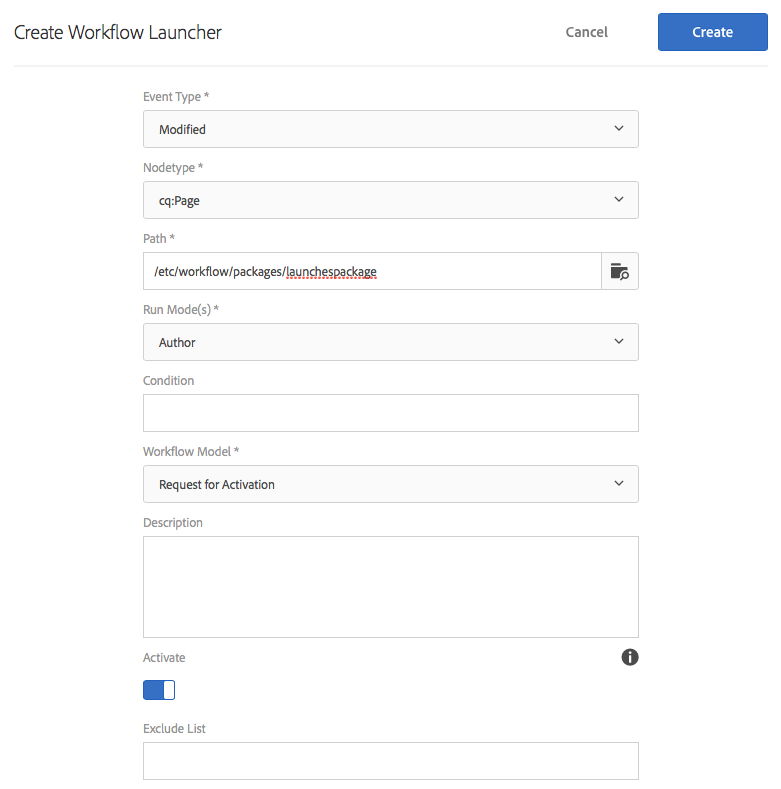
Task: Cancel the workflow launcher creation
Action: click(587, 32)
